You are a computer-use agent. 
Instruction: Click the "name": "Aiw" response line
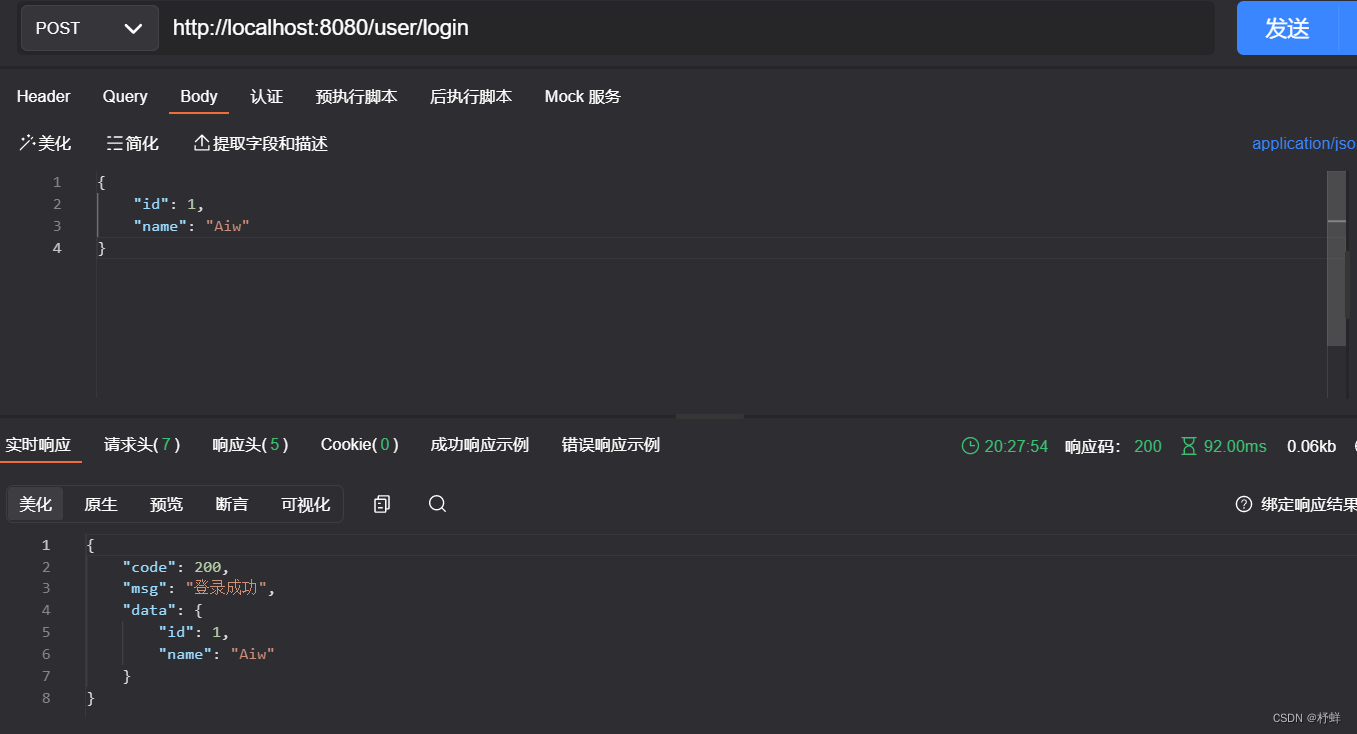pos(216,654)
